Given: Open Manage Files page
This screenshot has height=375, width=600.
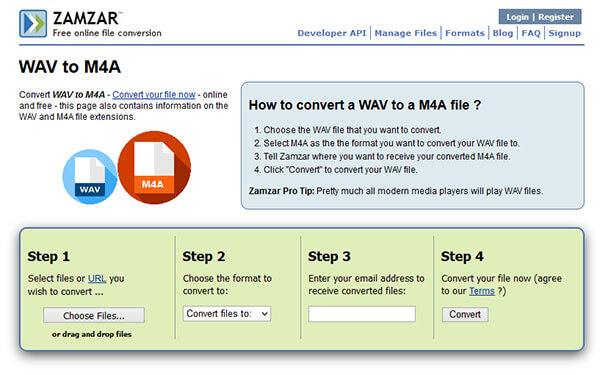Looking at the screenshot, I should 406,33.
